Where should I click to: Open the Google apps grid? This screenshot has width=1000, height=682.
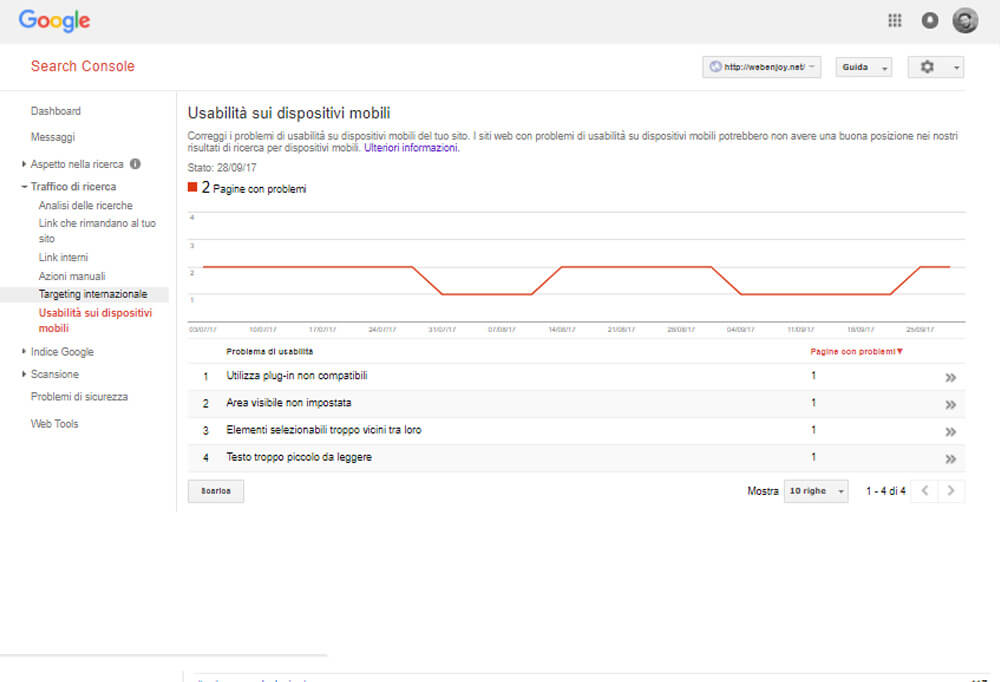895,20
